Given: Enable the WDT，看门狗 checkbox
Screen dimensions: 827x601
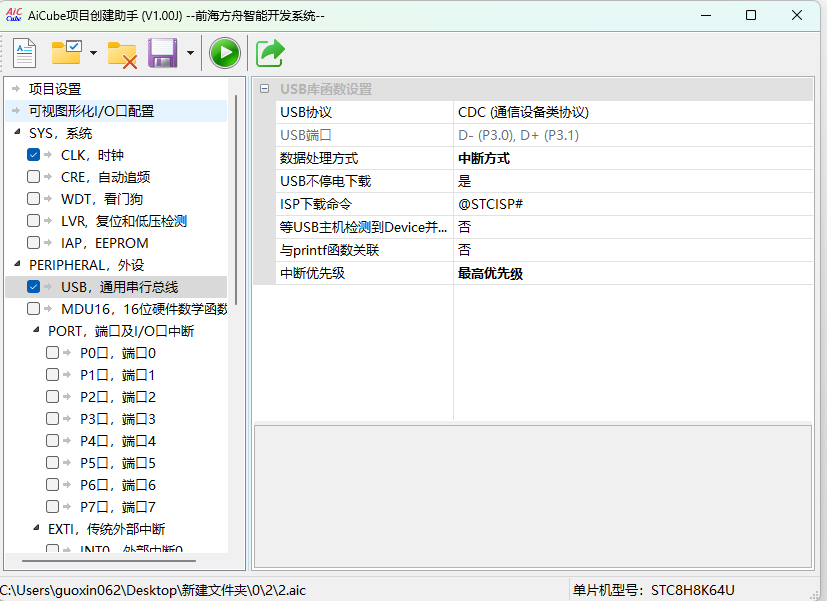Looking at the screenshot, I should point(34,199).
